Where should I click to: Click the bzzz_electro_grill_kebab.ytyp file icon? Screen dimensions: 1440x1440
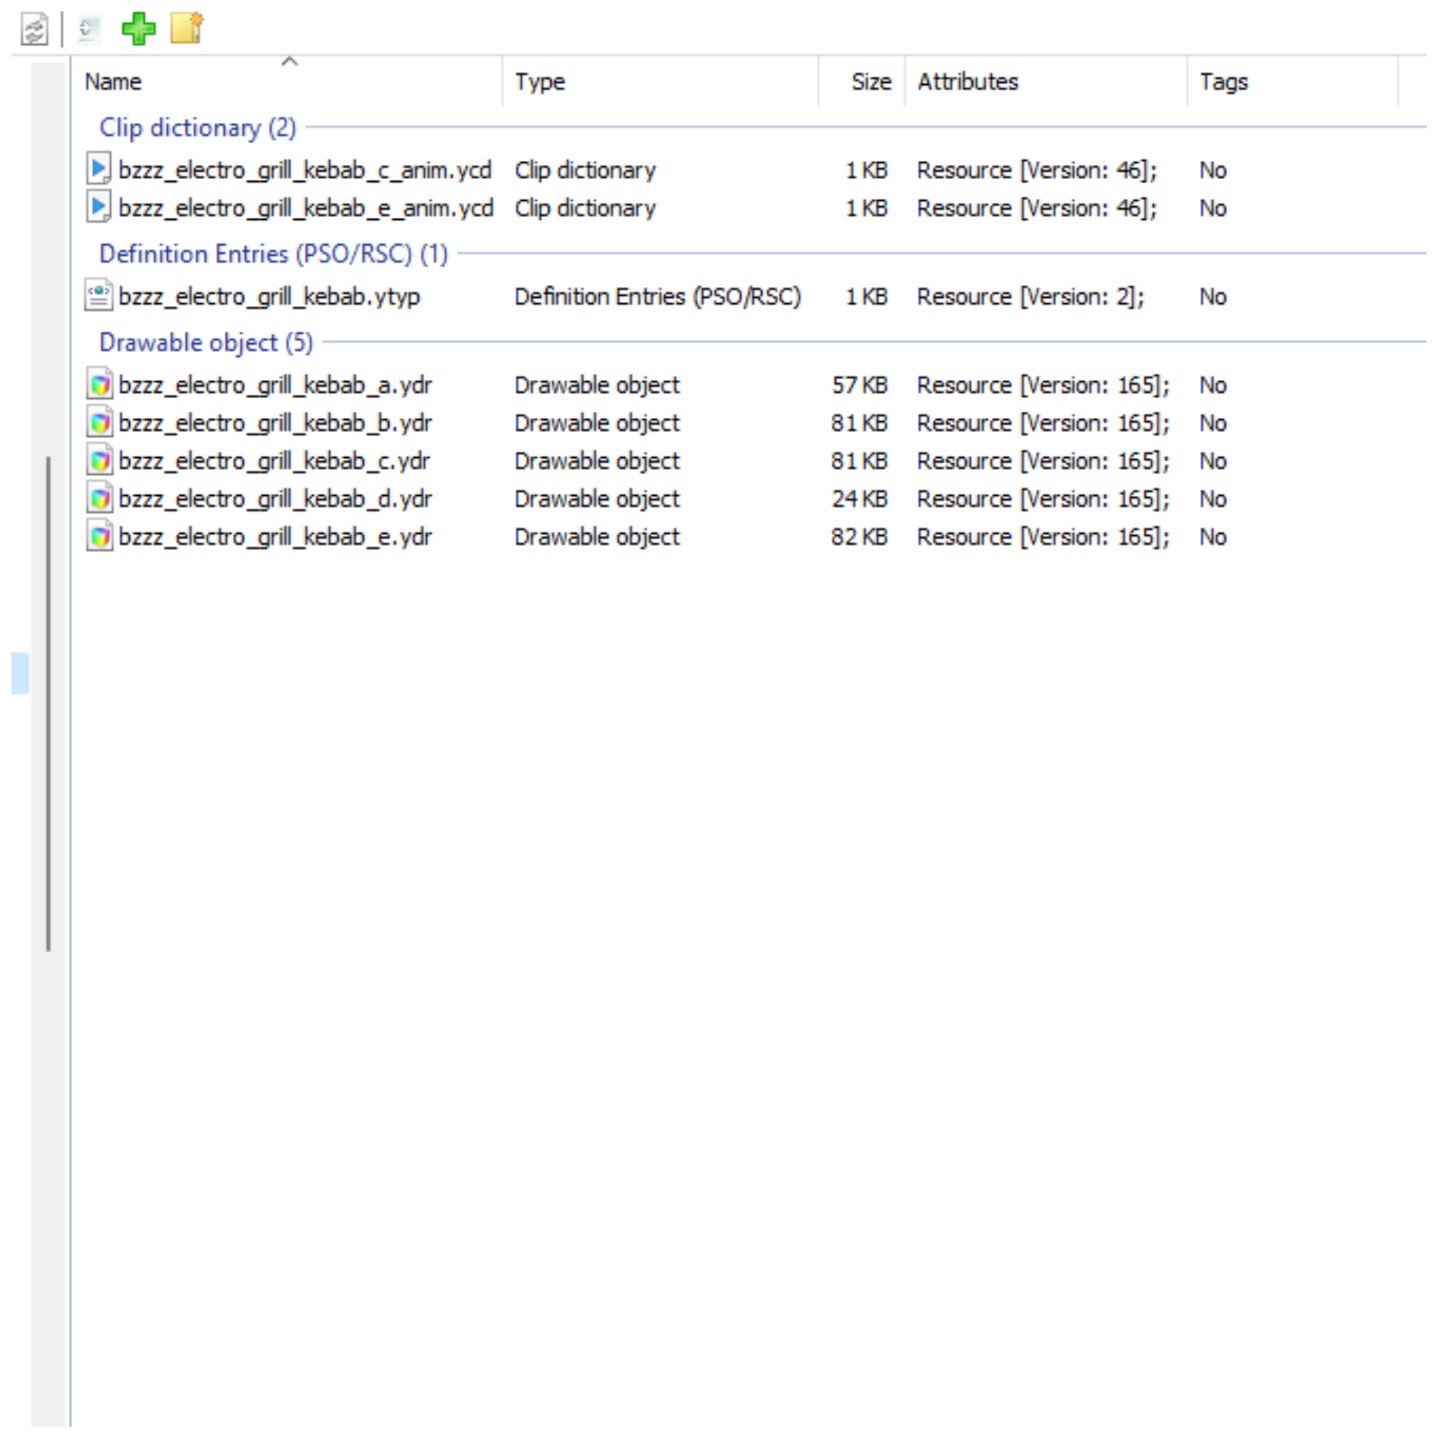pos(98,296)
